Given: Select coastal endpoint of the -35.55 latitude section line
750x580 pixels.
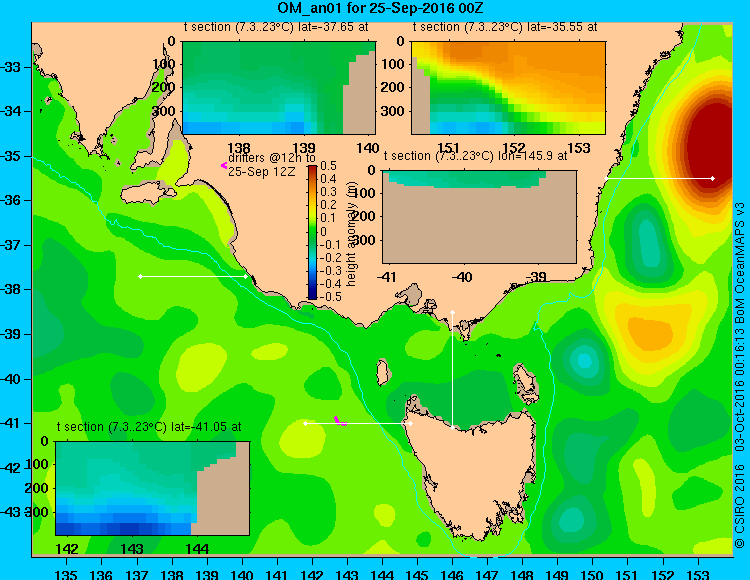Looking at the screenshot, I should tap(607, 178).
